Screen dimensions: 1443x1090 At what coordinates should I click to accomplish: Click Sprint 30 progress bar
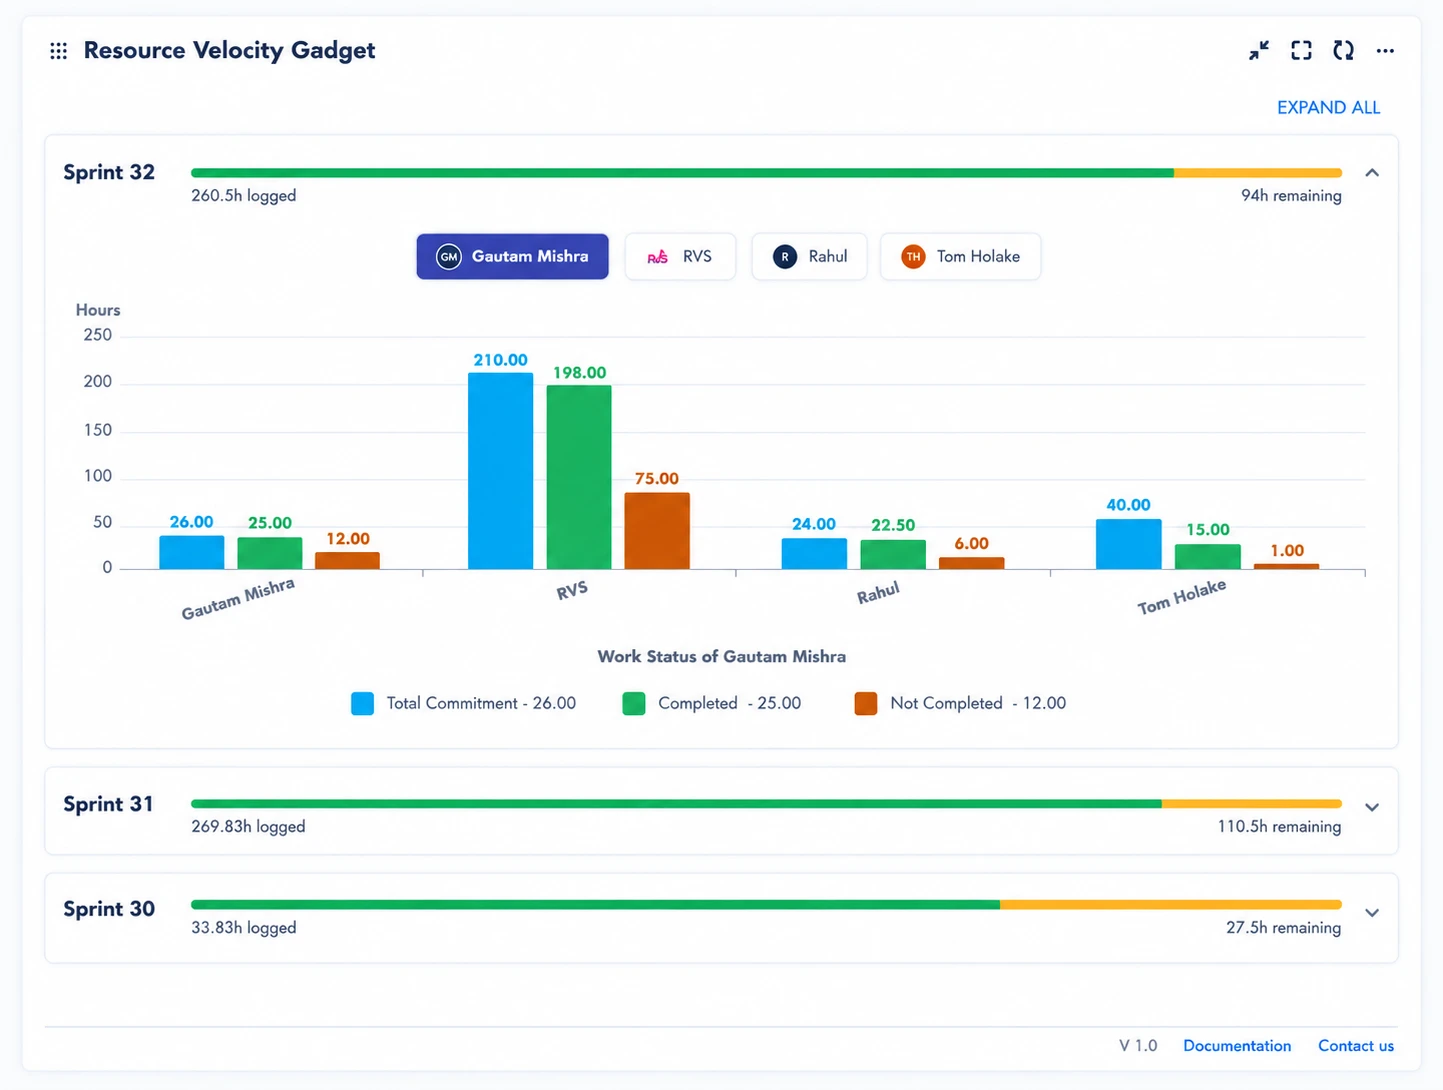pyautogui.click(x=766, y=905)
